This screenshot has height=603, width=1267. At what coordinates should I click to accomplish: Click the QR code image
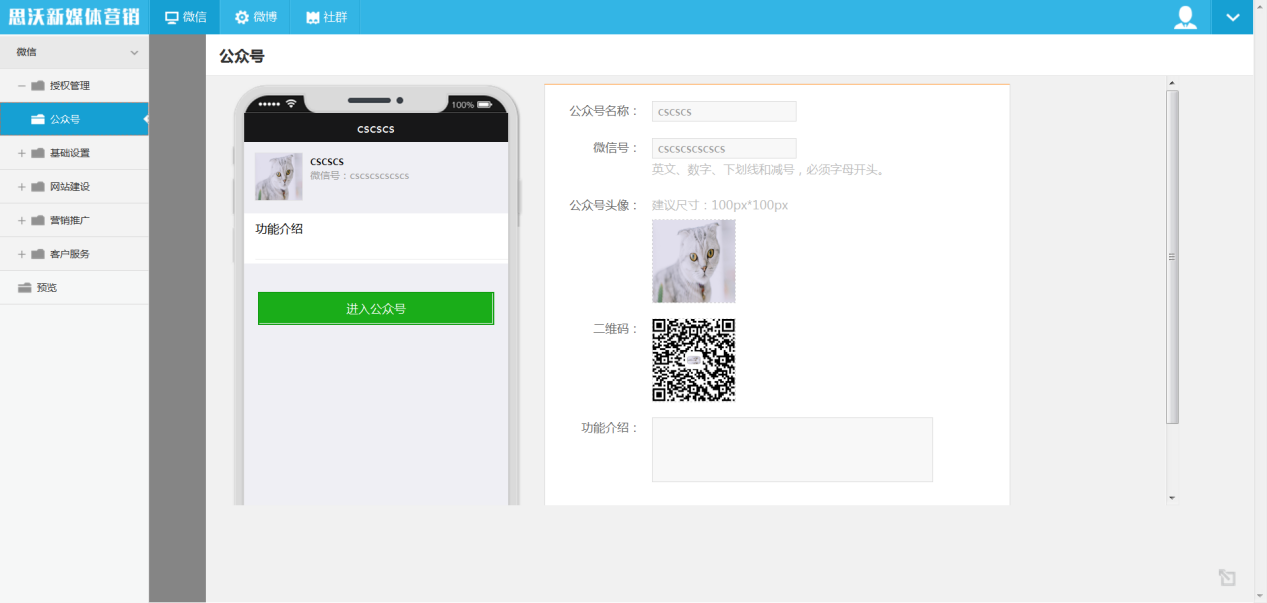pyautogui.click(x=693, y=360)
